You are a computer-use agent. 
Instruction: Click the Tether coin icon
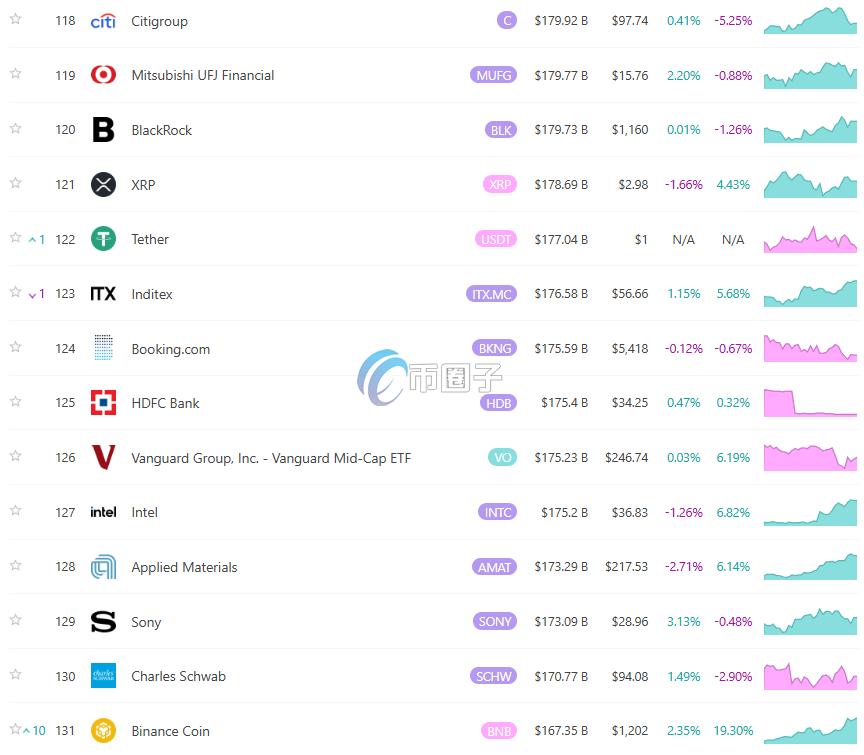tap(103, 239)
